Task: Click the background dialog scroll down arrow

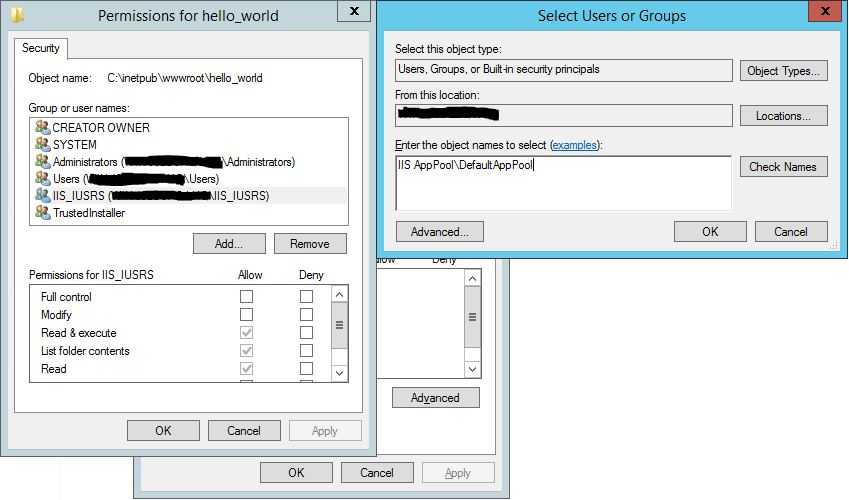Action: pos(473,369)
